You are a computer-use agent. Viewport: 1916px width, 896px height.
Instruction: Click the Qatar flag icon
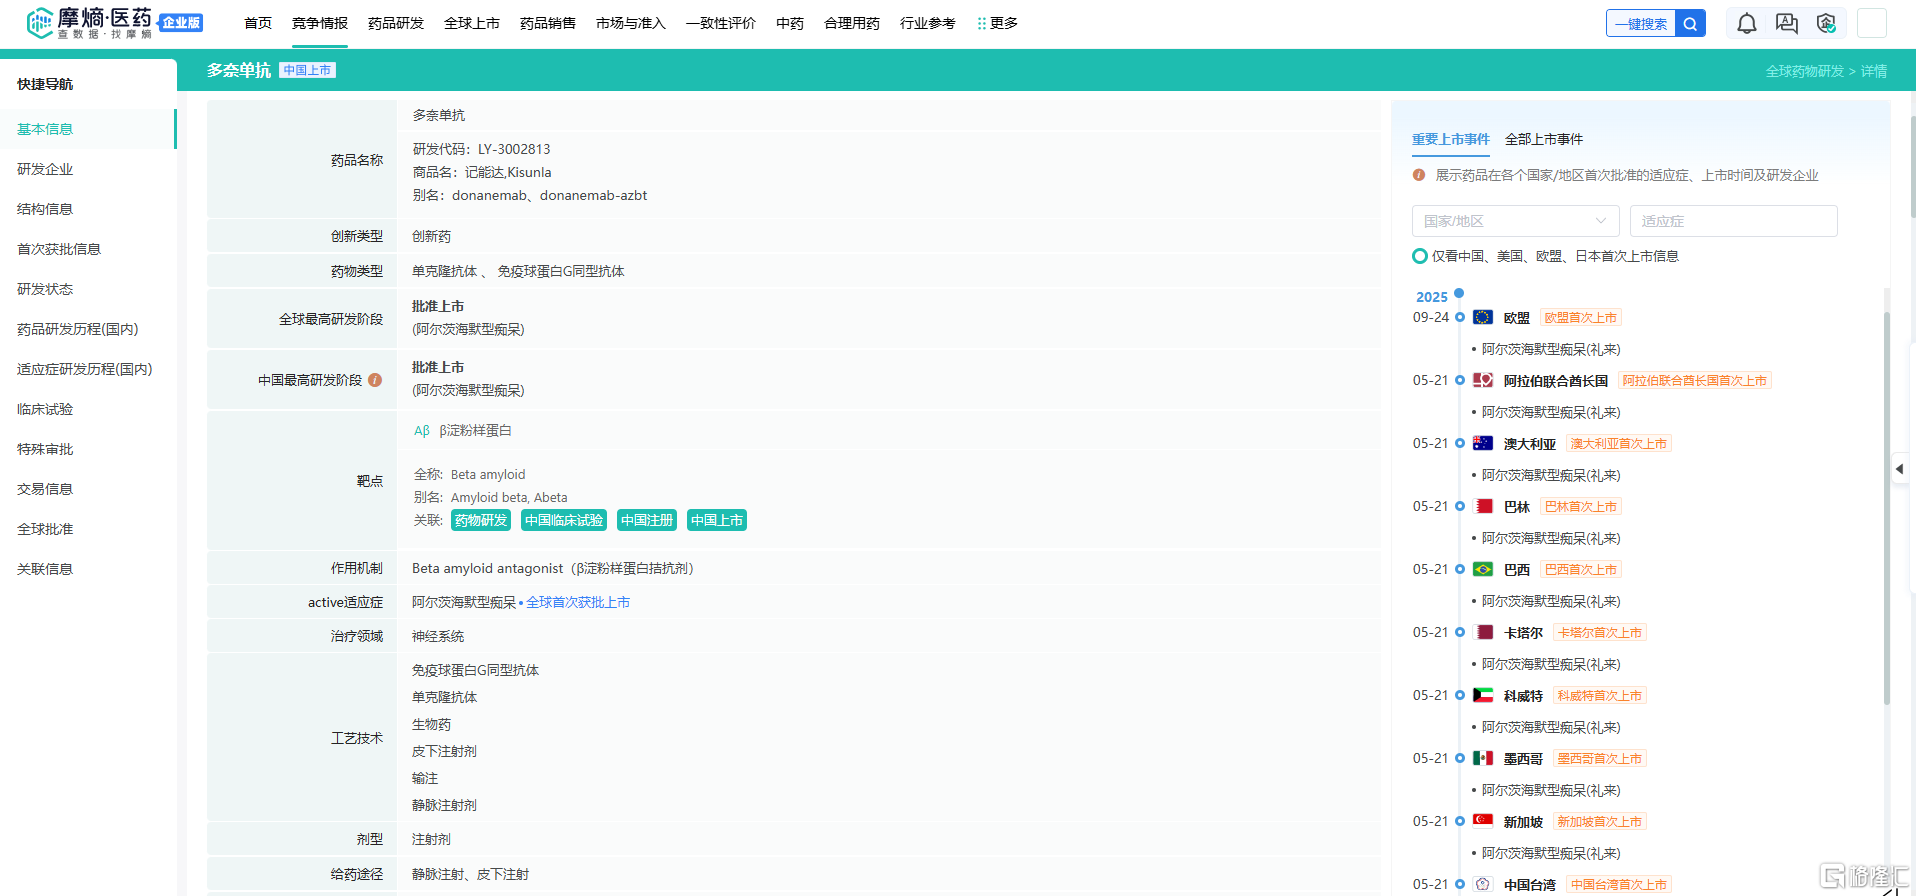tap(1483, 632)
